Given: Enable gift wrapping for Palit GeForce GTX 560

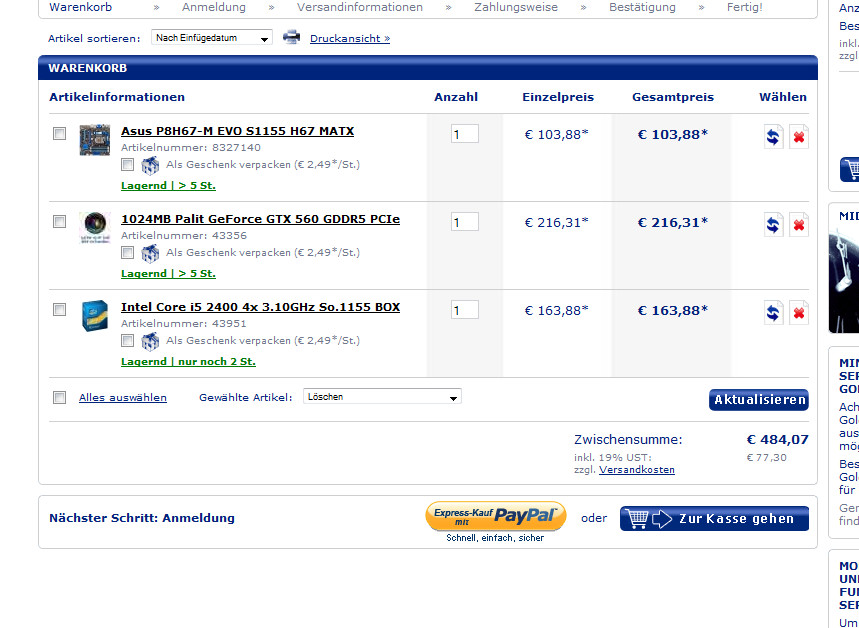Looking at the screenshot, I should 127,252.
